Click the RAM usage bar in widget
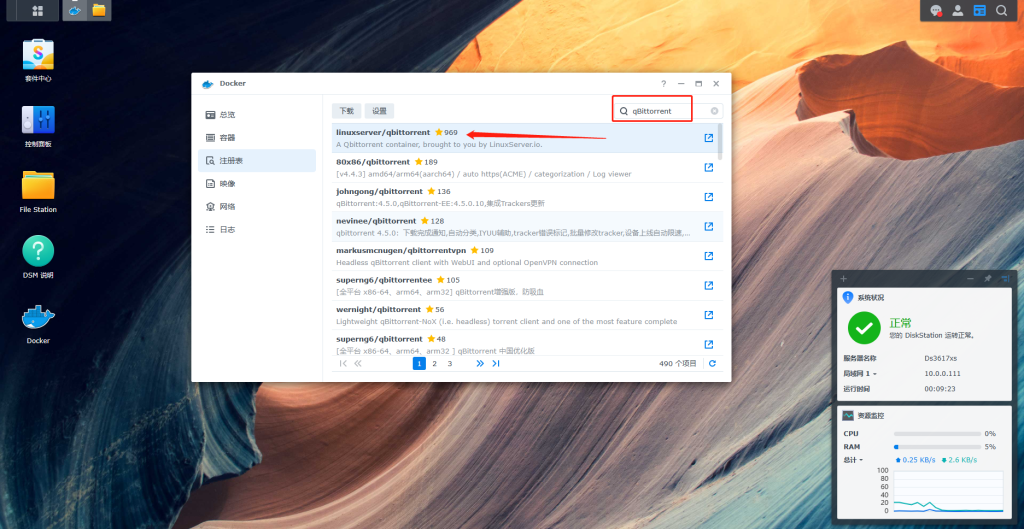The image size is (1024, 529). [x=937, y=447]
